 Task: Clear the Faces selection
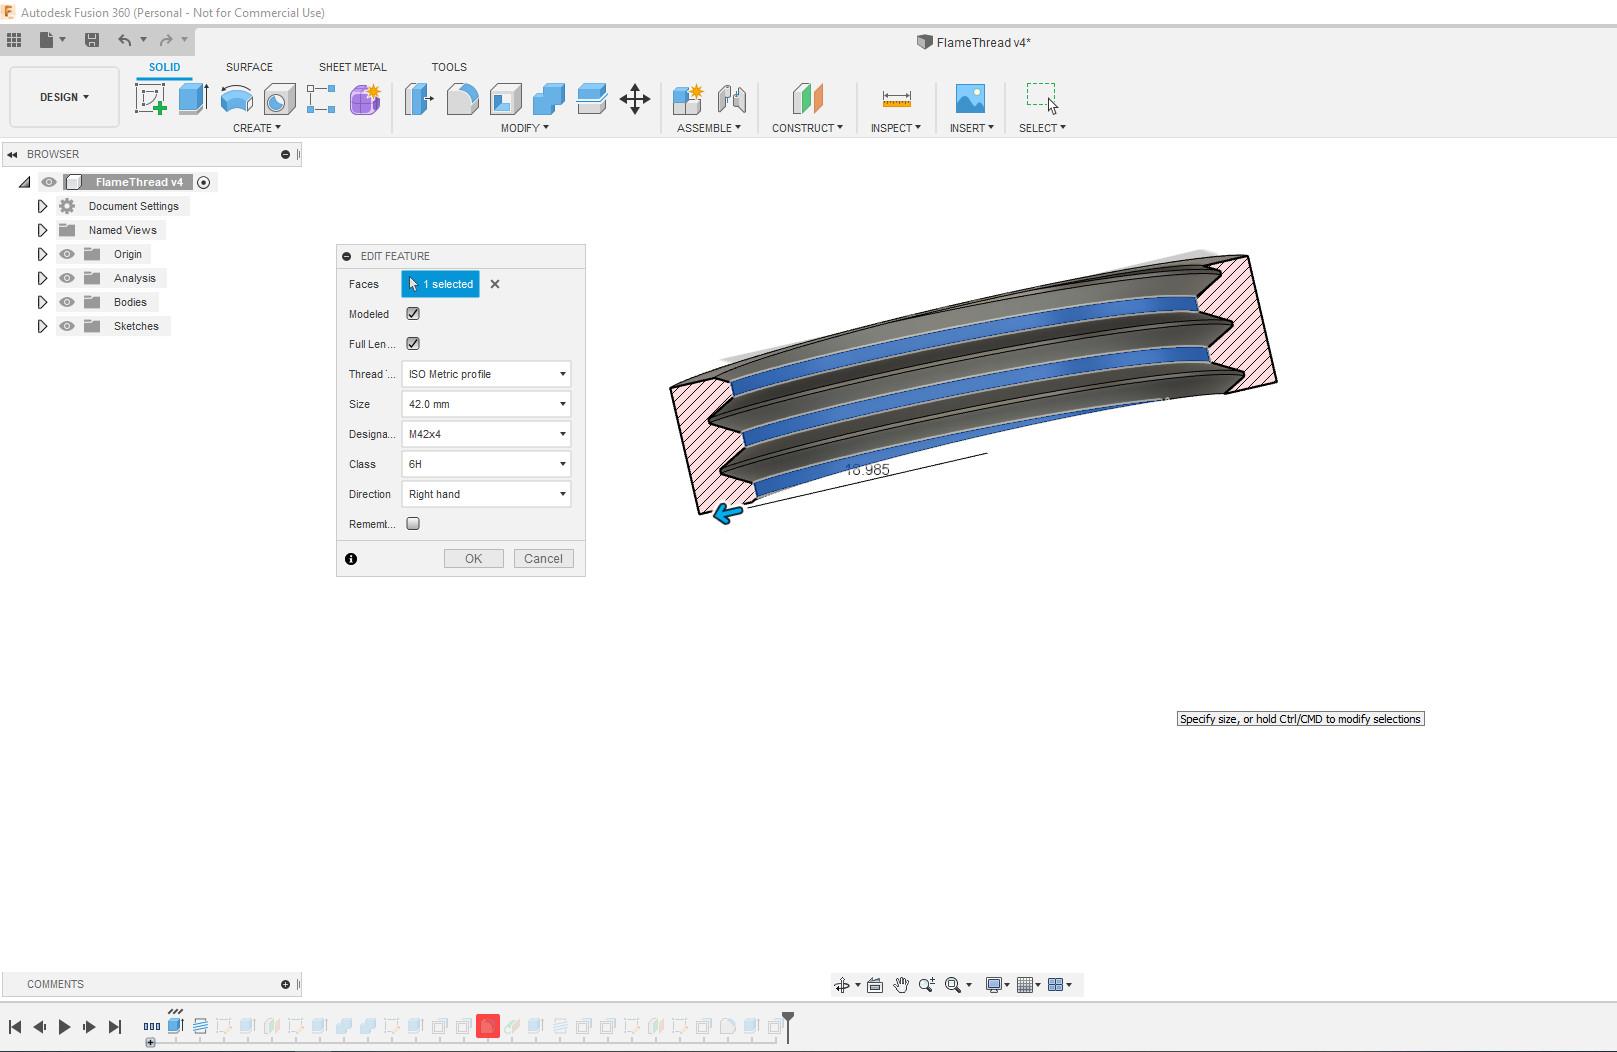[x=495, y=284]
